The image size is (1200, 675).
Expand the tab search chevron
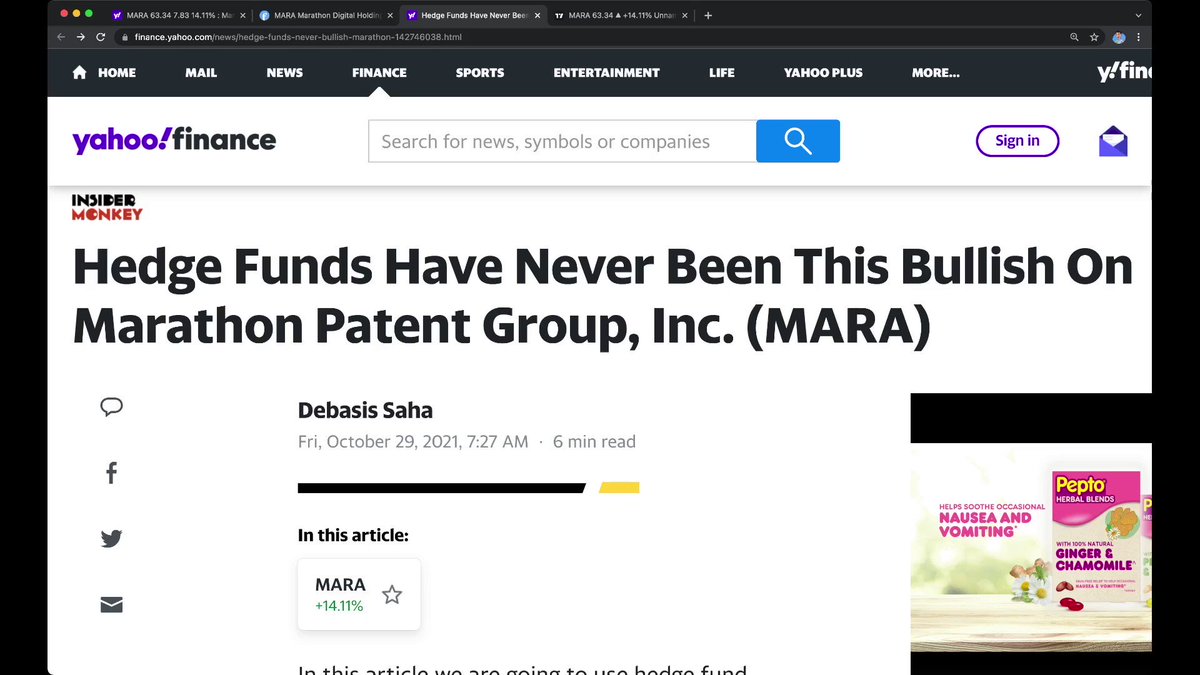(x=1138, y=15)
